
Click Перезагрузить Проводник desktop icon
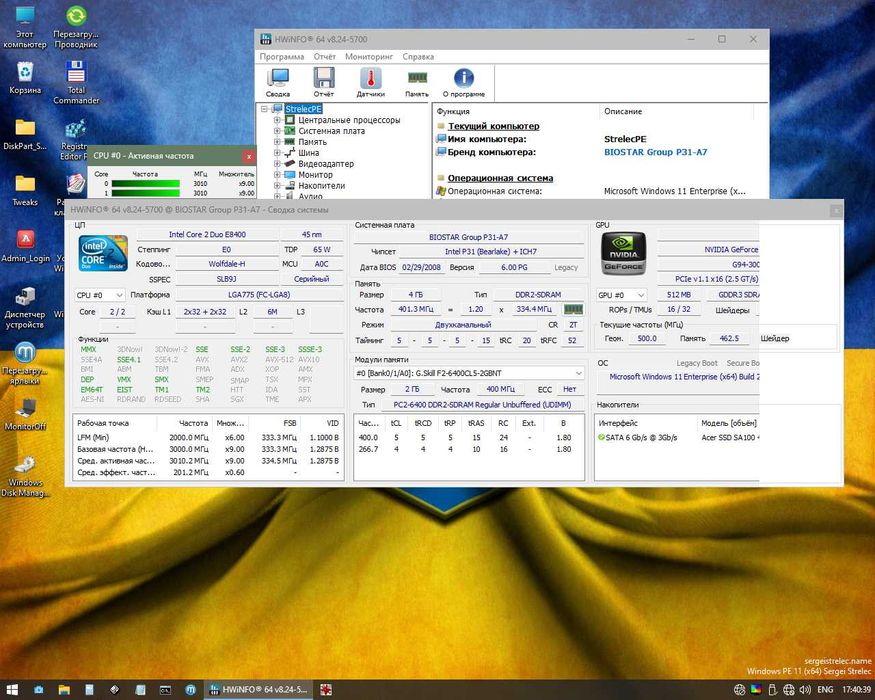coord(76,27)
